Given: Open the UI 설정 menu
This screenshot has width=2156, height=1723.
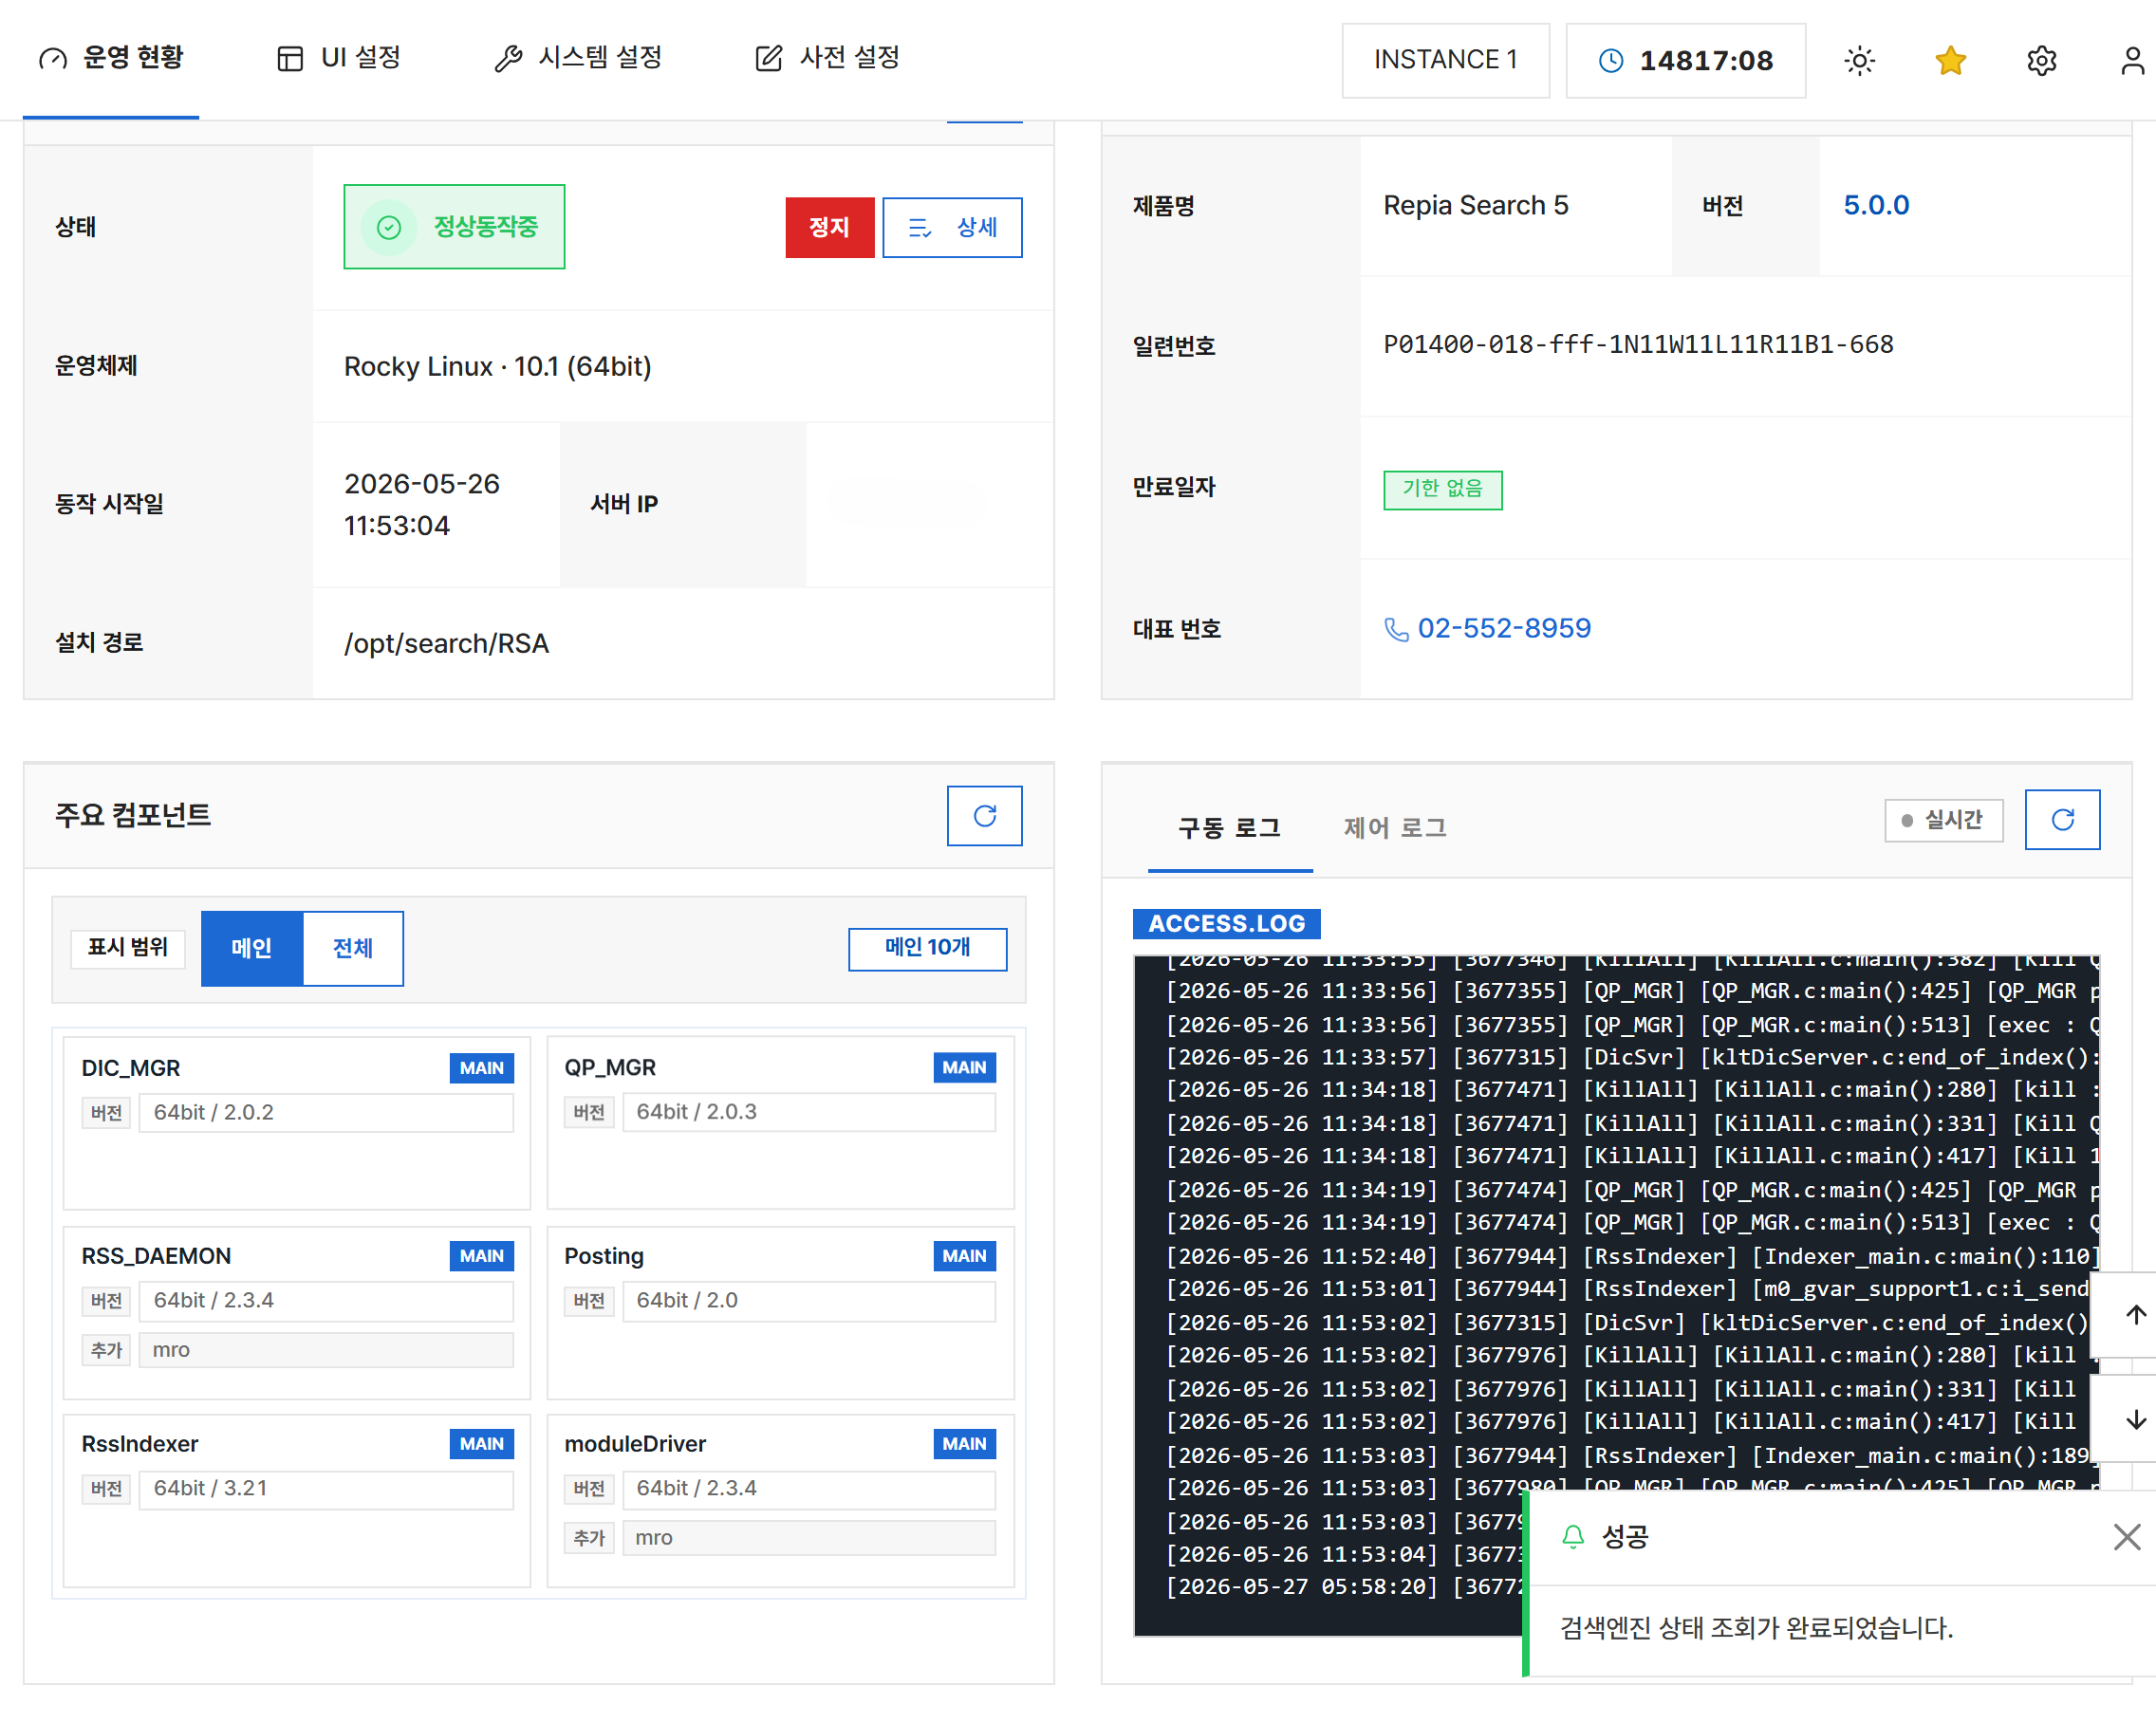Looking at the screenshot, I should (339, 58).
